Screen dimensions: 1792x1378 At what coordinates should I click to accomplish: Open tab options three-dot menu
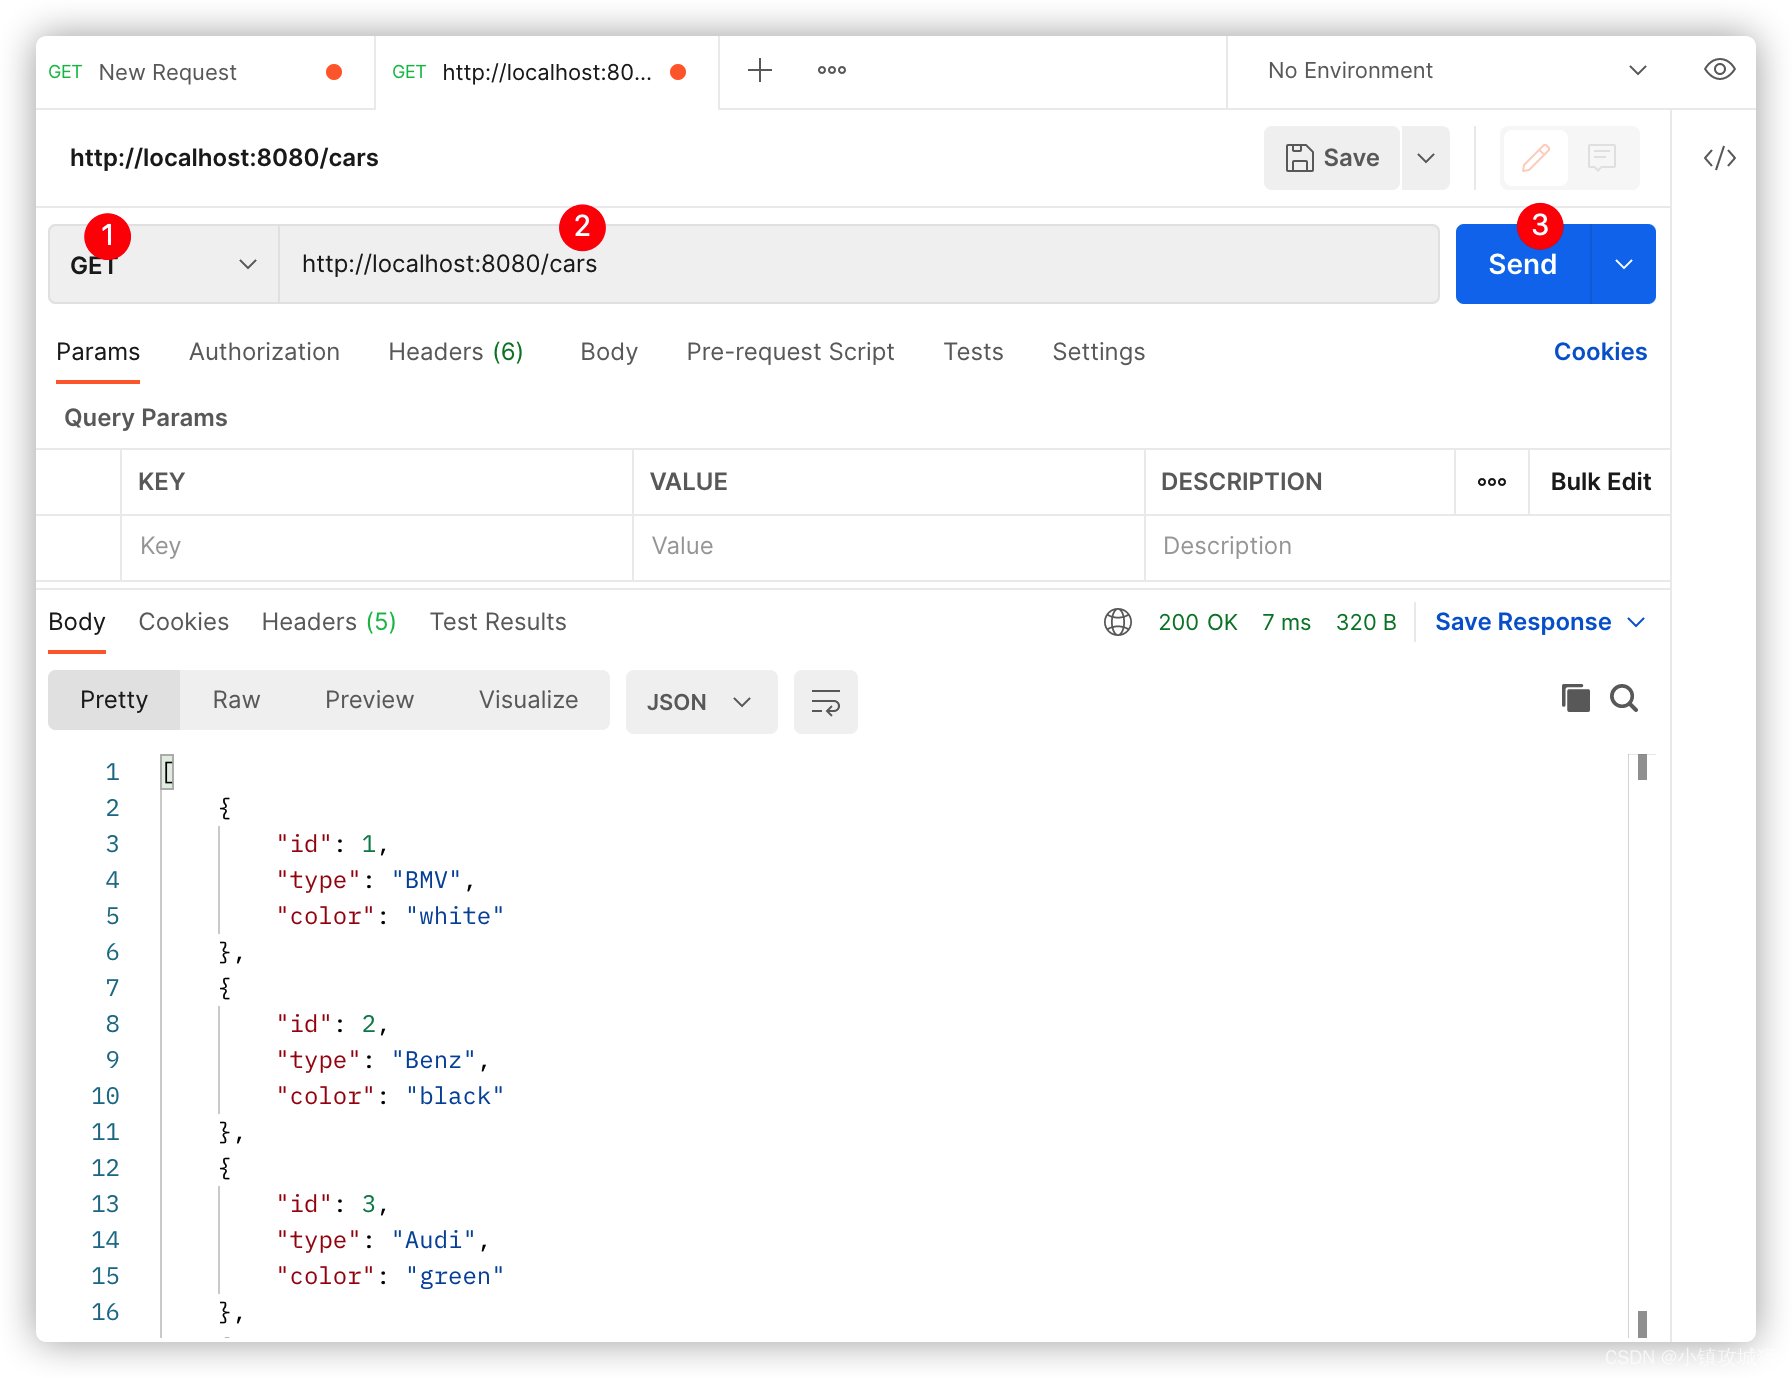(x=832, y=70)
